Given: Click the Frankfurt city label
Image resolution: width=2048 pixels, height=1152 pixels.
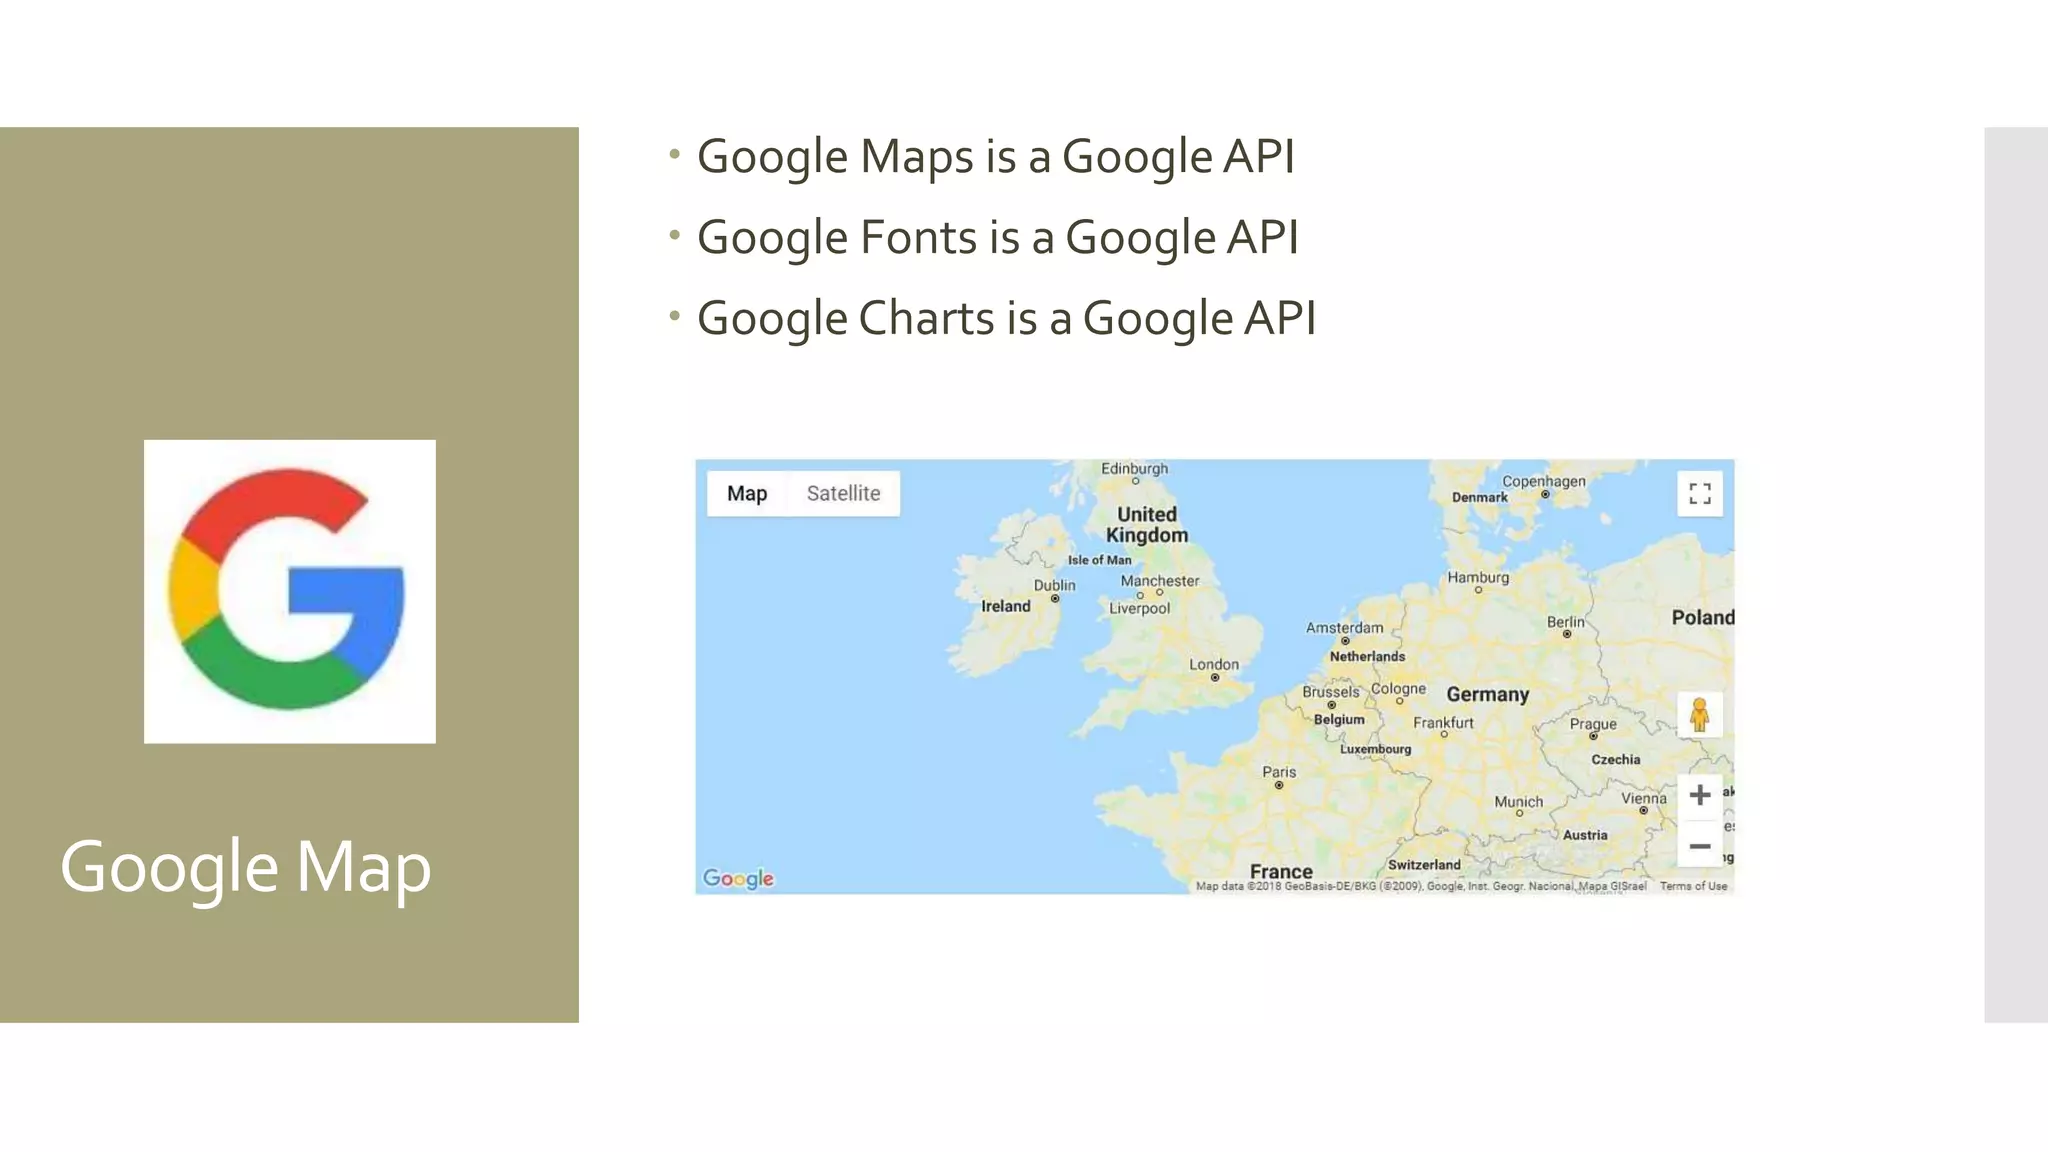Looking at the screenshot, I should point(1443,722).
